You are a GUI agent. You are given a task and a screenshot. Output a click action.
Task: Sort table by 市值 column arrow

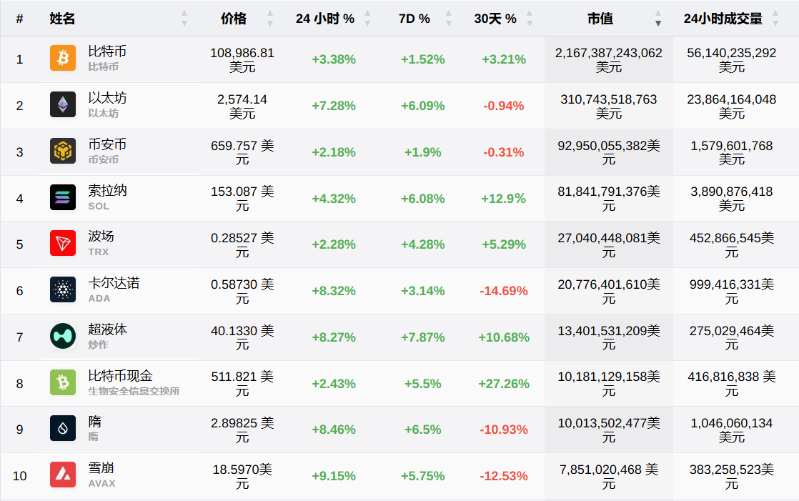click(658, 19)
